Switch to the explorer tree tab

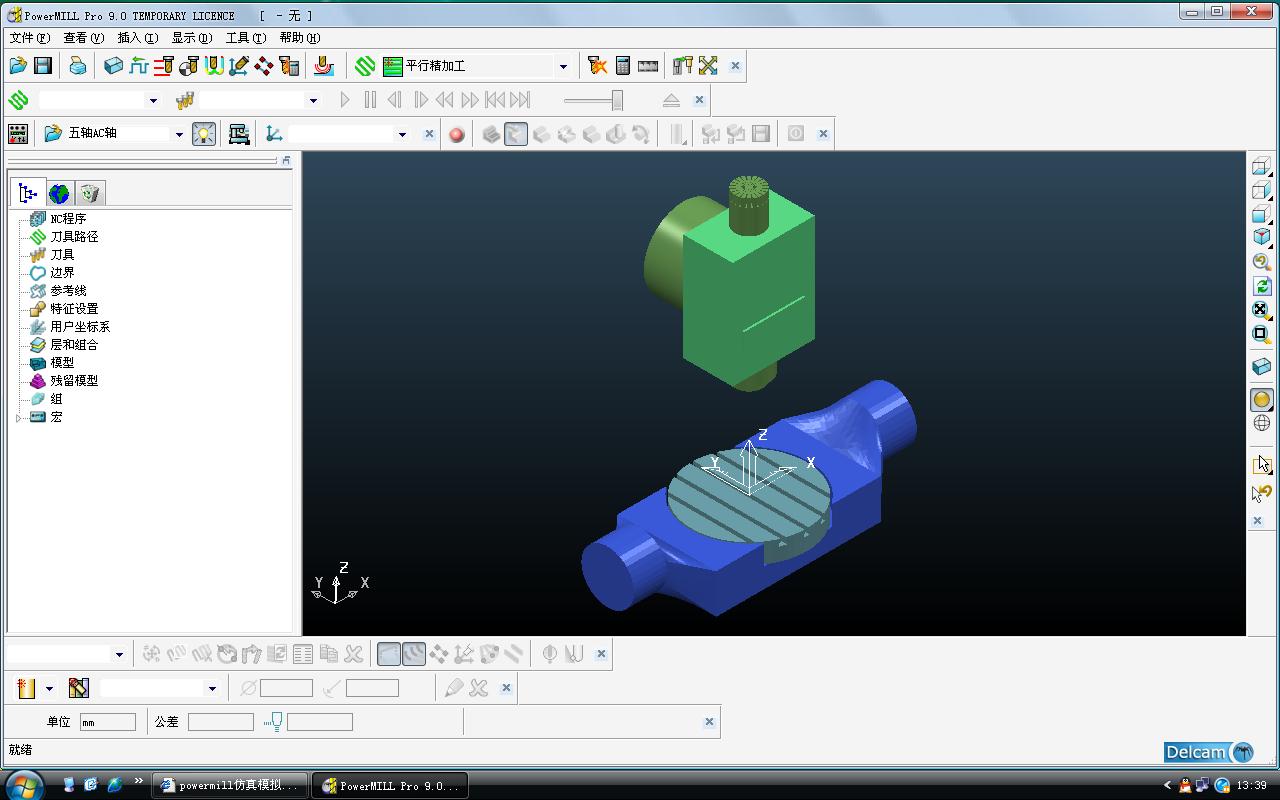point(28,193)
